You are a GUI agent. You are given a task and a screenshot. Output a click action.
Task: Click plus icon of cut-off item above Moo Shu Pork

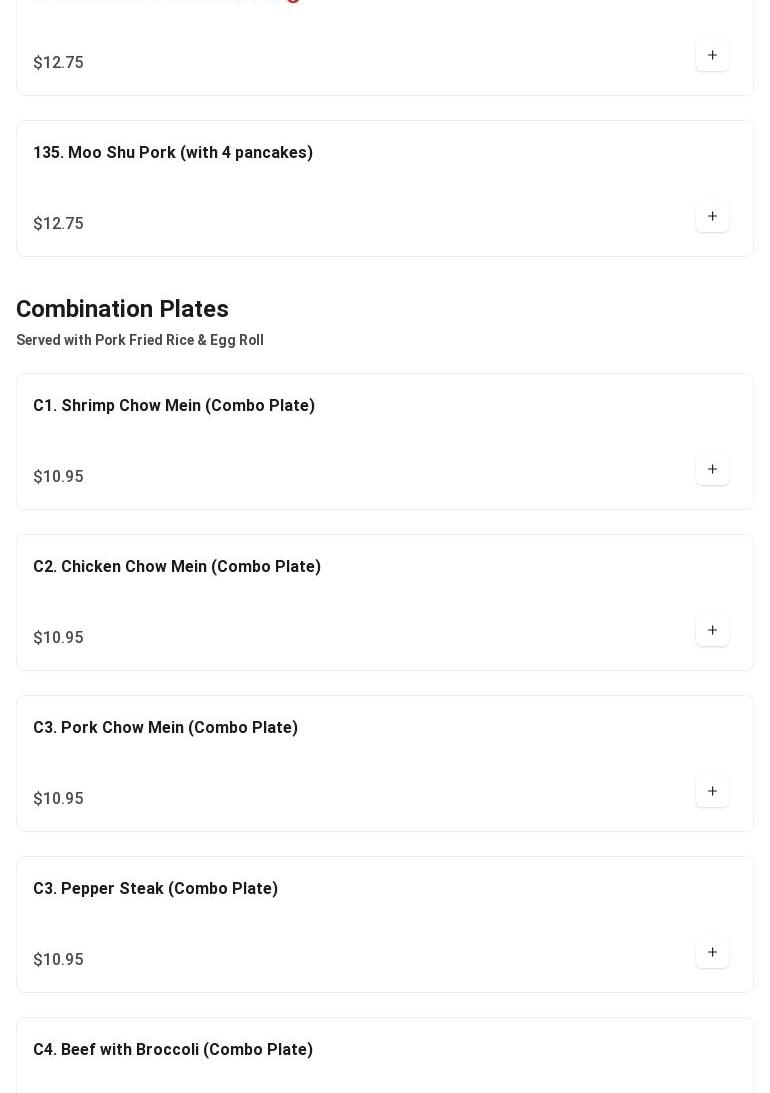[x=712, y=55]
